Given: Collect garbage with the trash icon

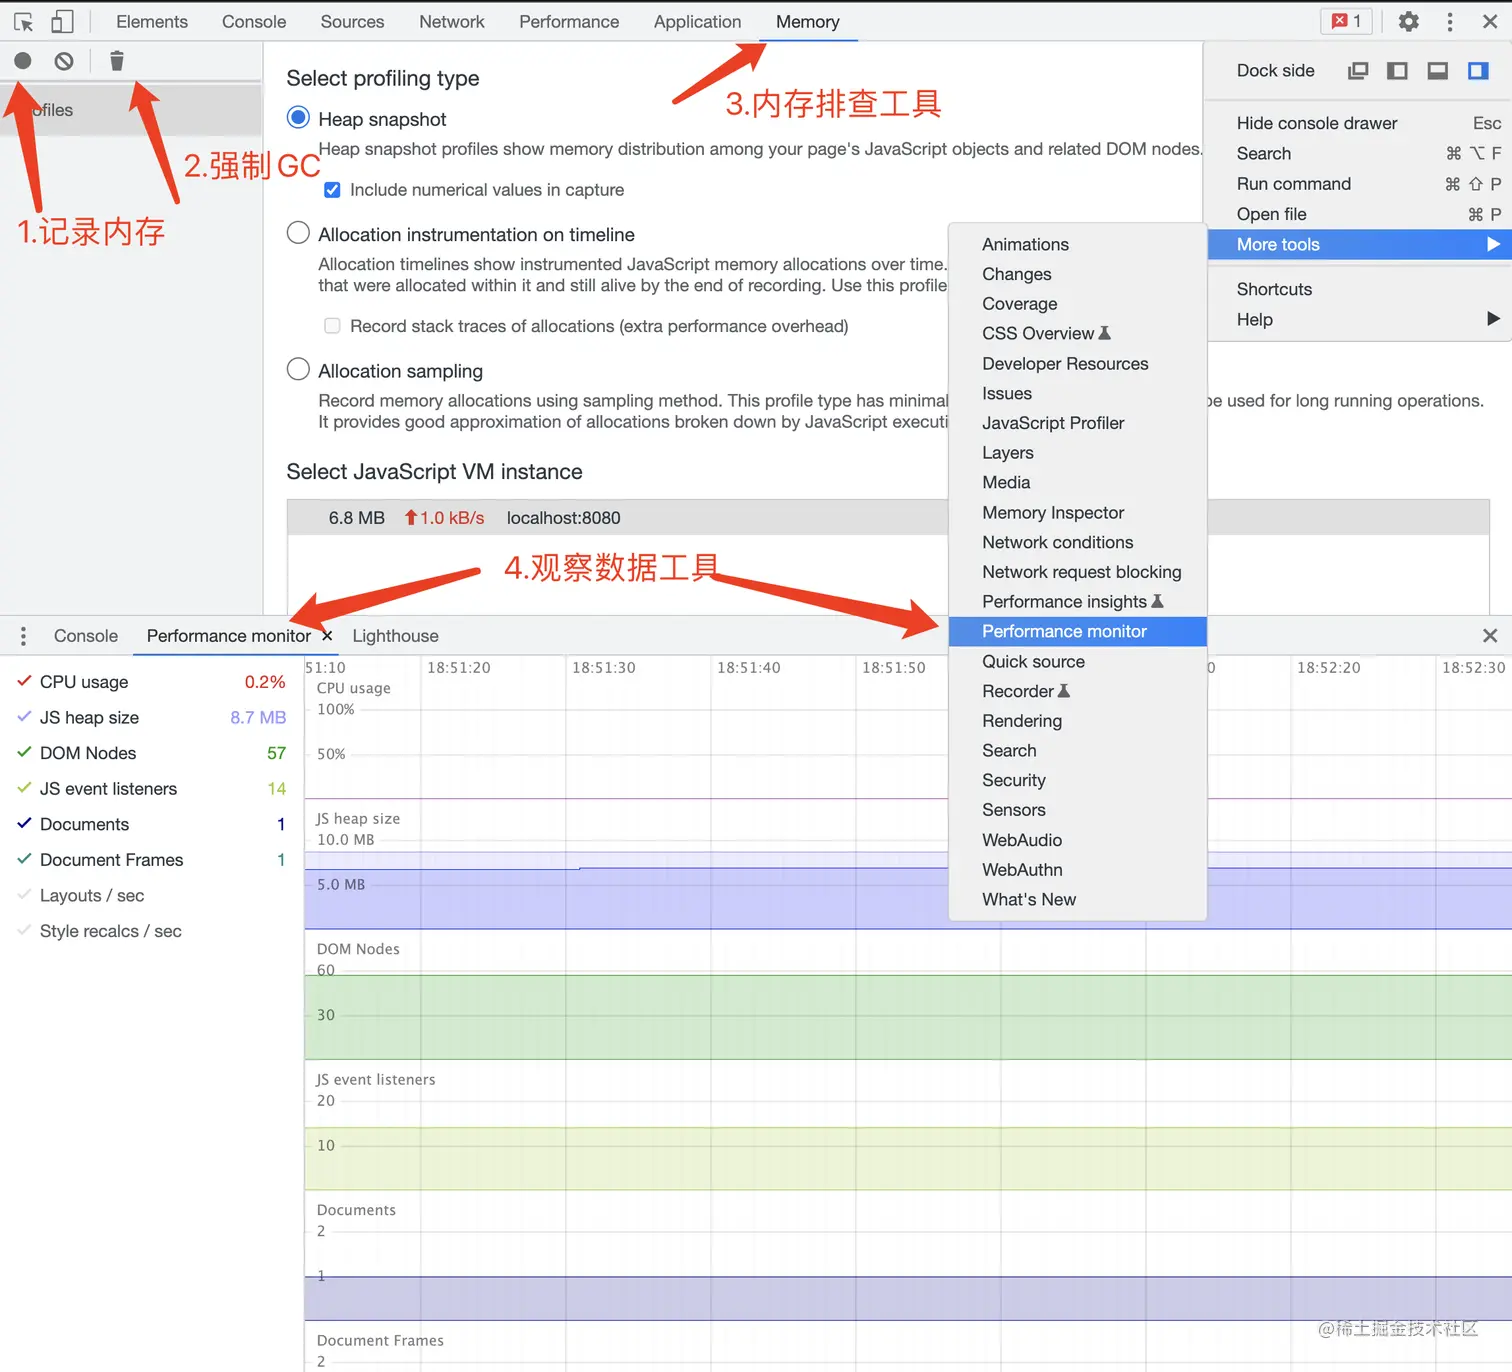Looking at the screenshot, I should [117, 61].
